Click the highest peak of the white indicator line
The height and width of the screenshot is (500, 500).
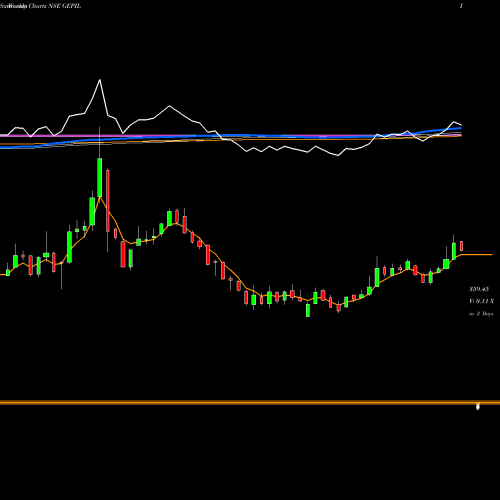click(x=100, y=80)
